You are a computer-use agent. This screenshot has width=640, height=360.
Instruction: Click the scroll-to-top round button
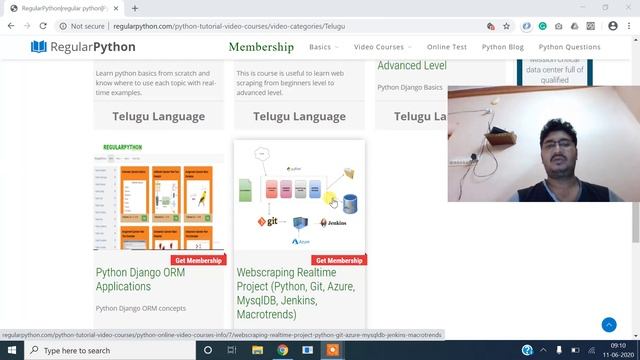[x=609, y=325]
